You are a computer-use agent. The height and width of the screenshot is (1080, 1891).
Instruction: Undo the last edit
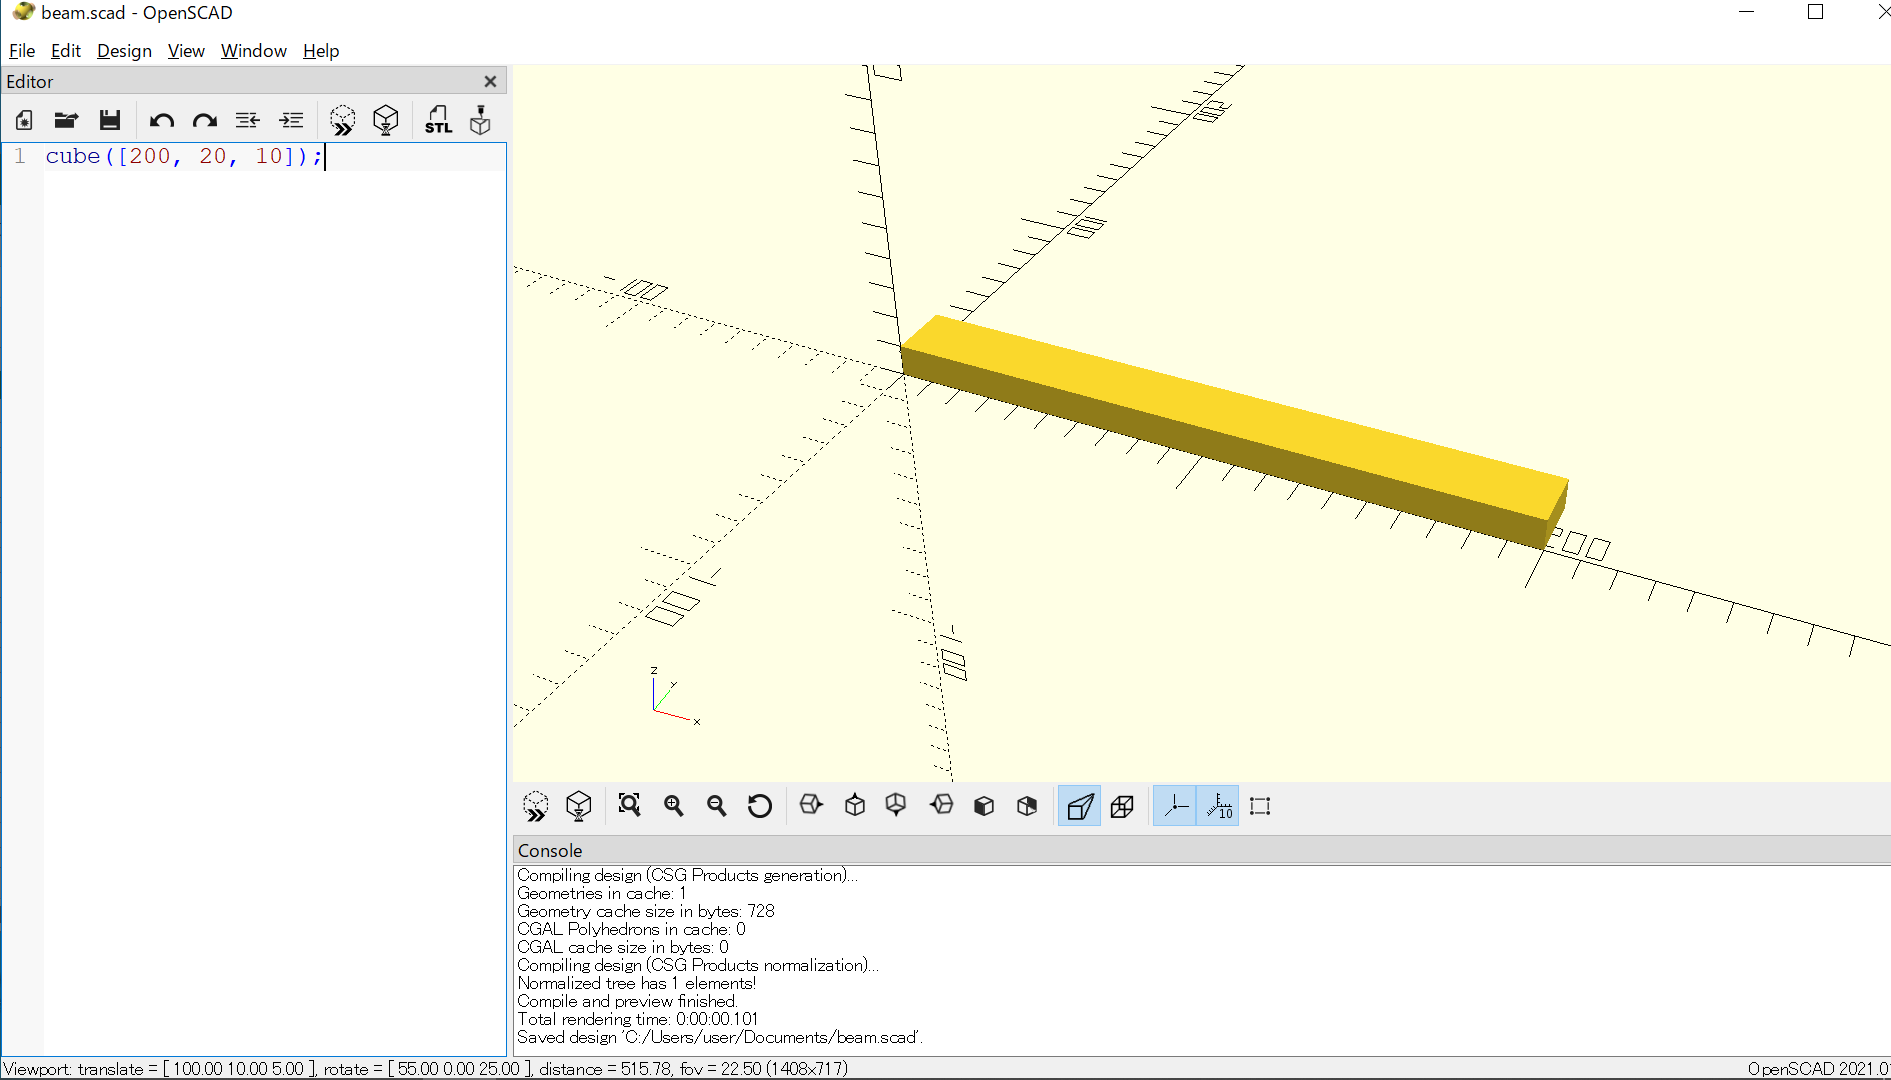[x=161, y=121]
